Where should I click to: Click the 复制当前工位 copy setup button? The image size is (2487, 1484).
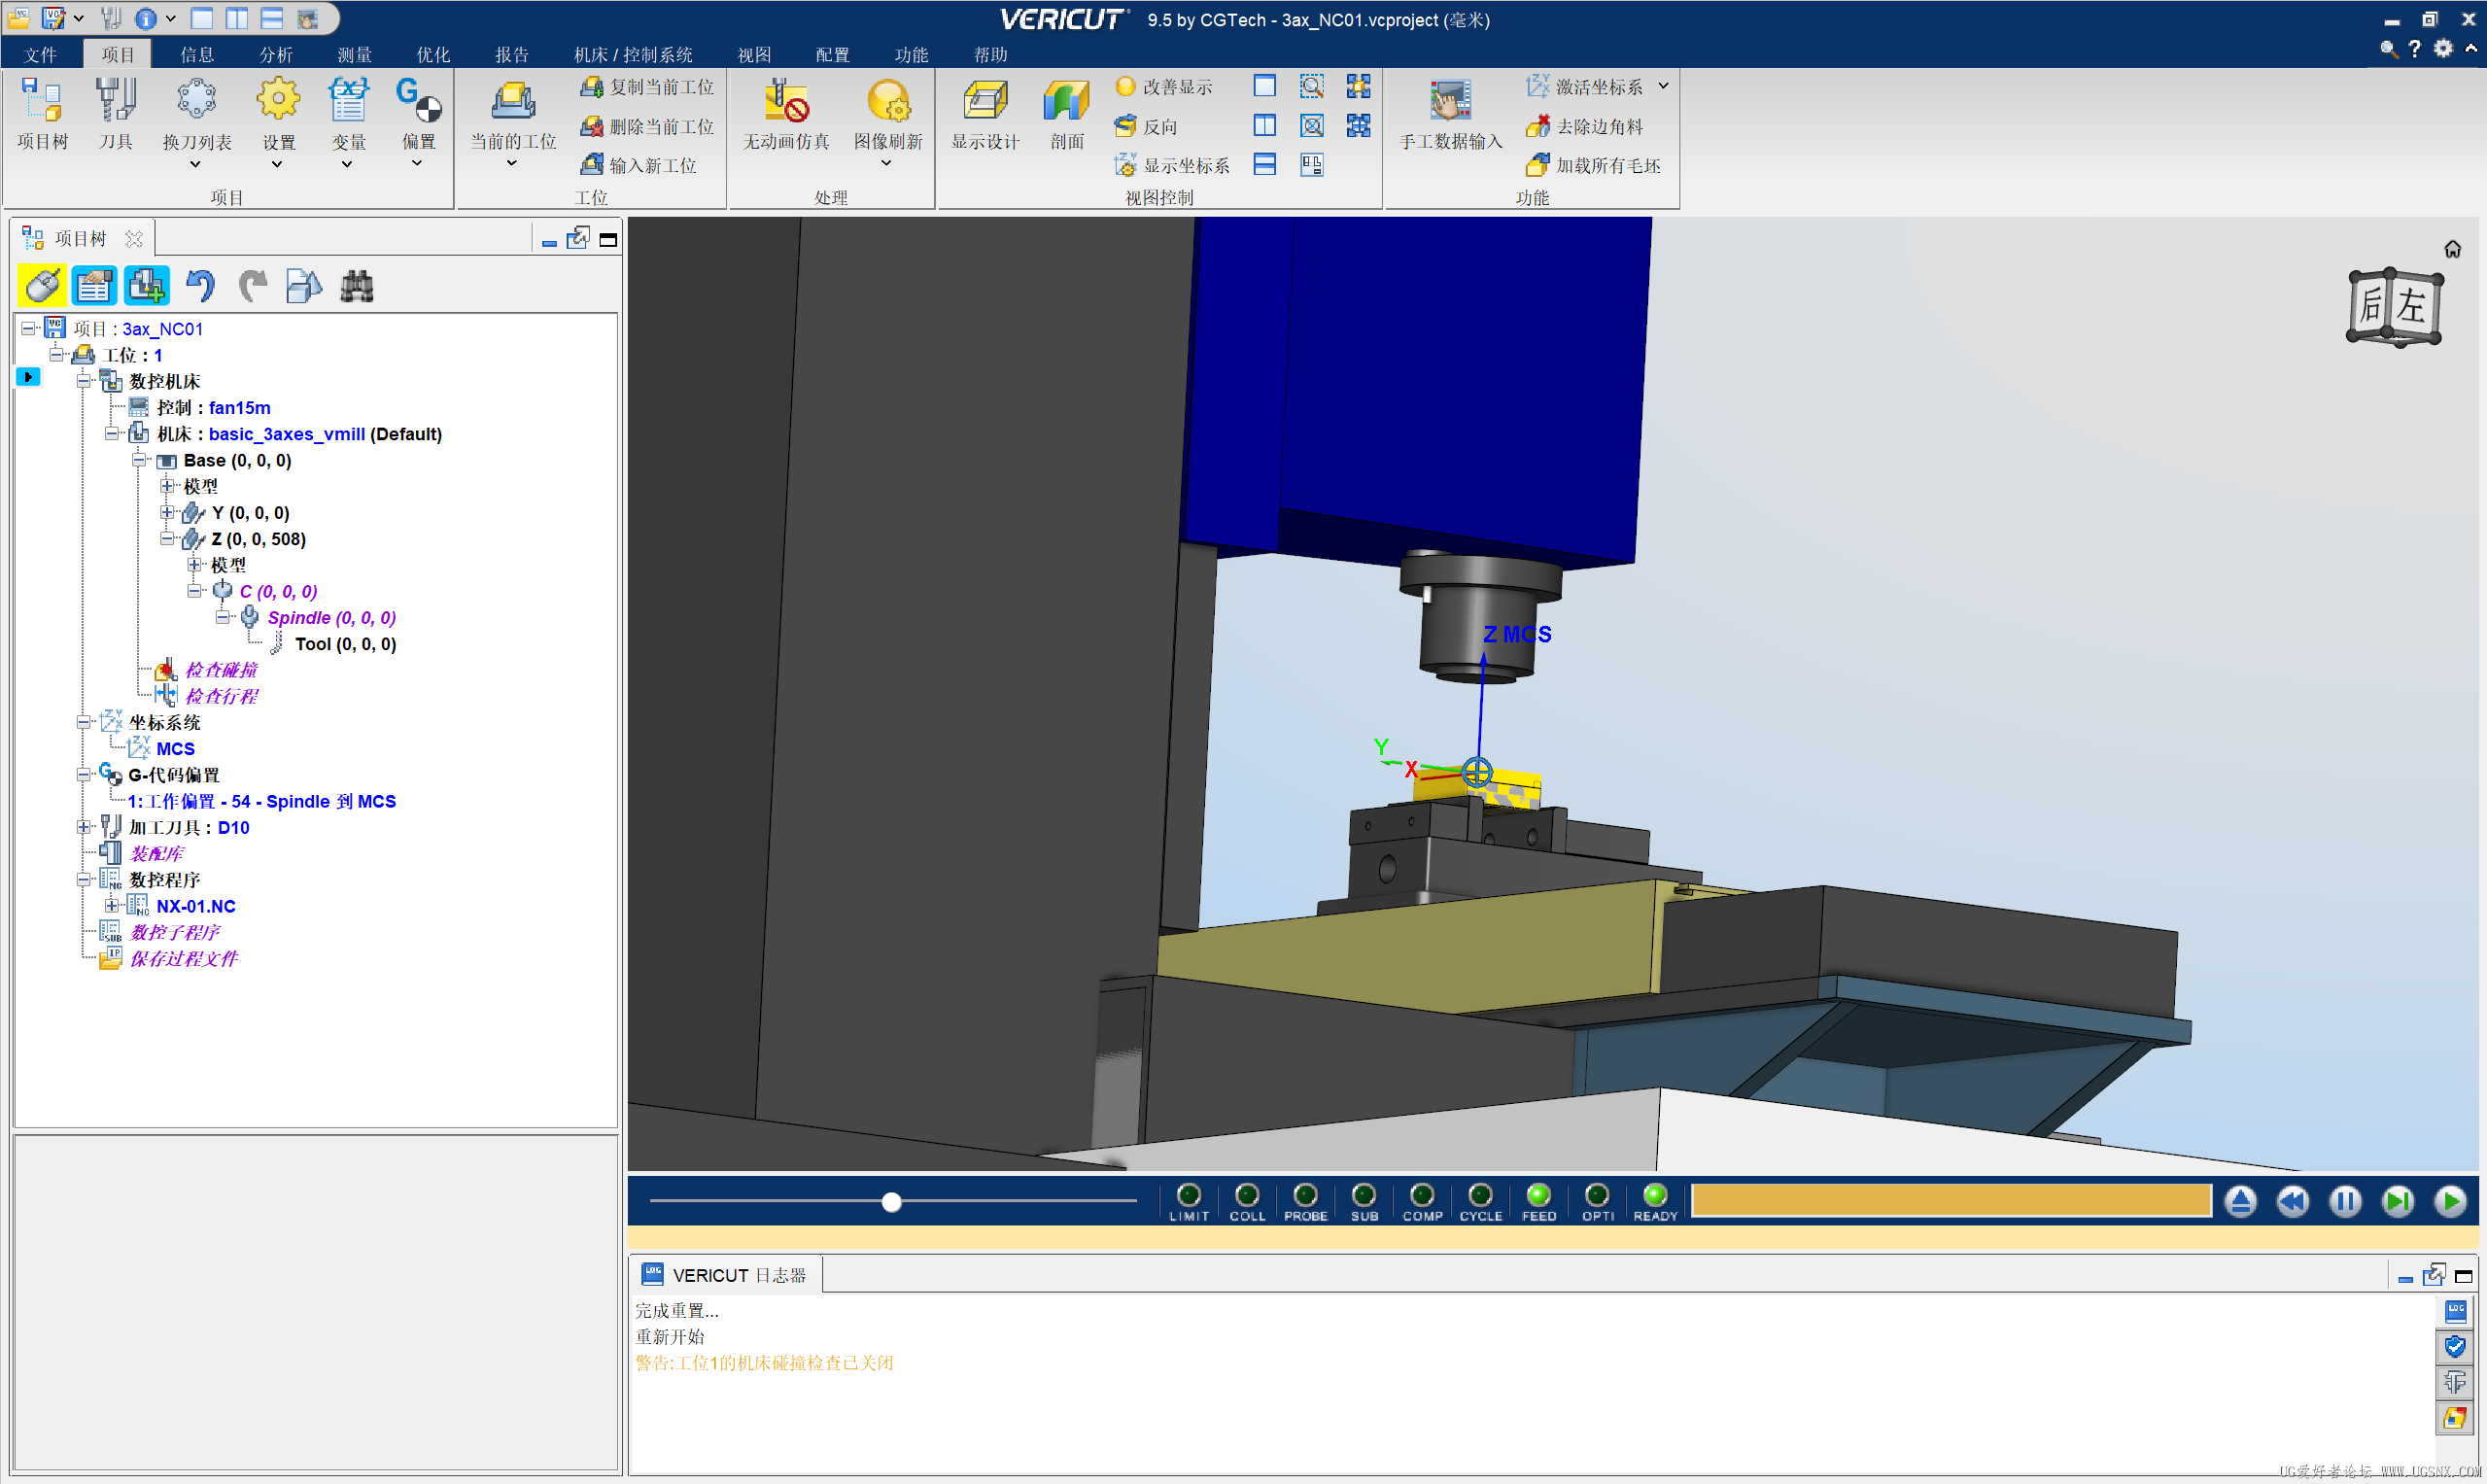point(648,87)
